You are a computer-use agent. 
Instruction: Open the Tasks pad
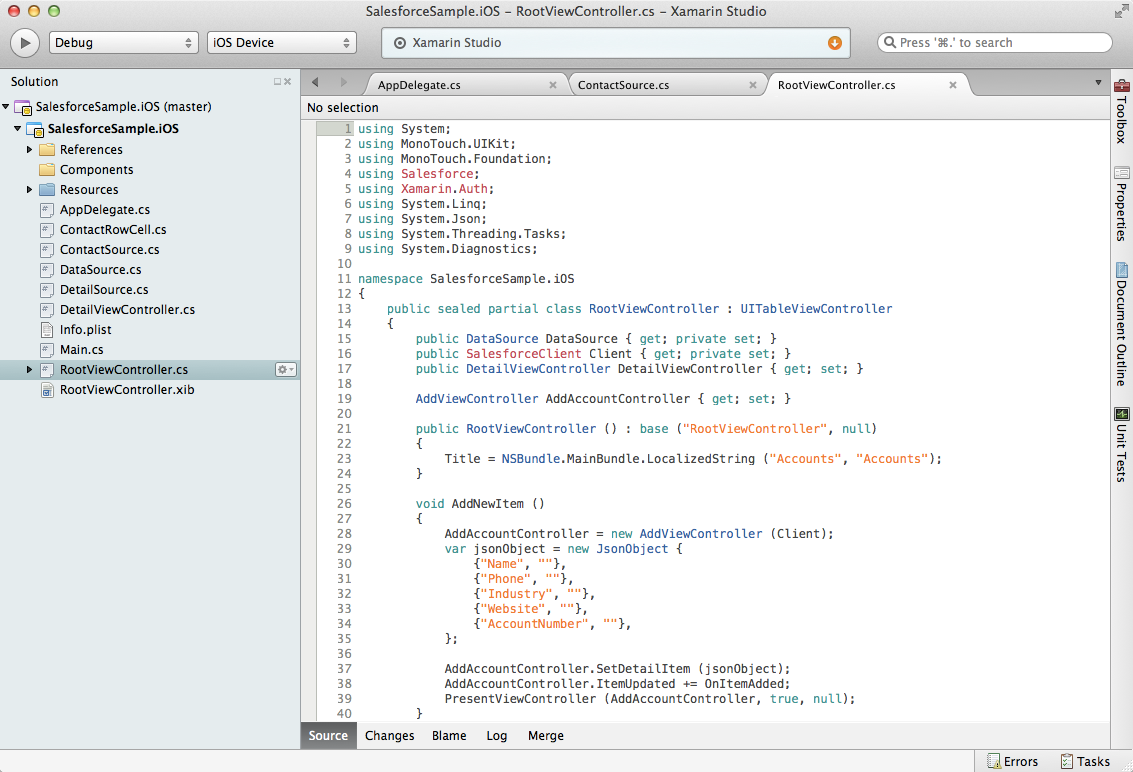pyautogui.click(x=1085, y=761)
